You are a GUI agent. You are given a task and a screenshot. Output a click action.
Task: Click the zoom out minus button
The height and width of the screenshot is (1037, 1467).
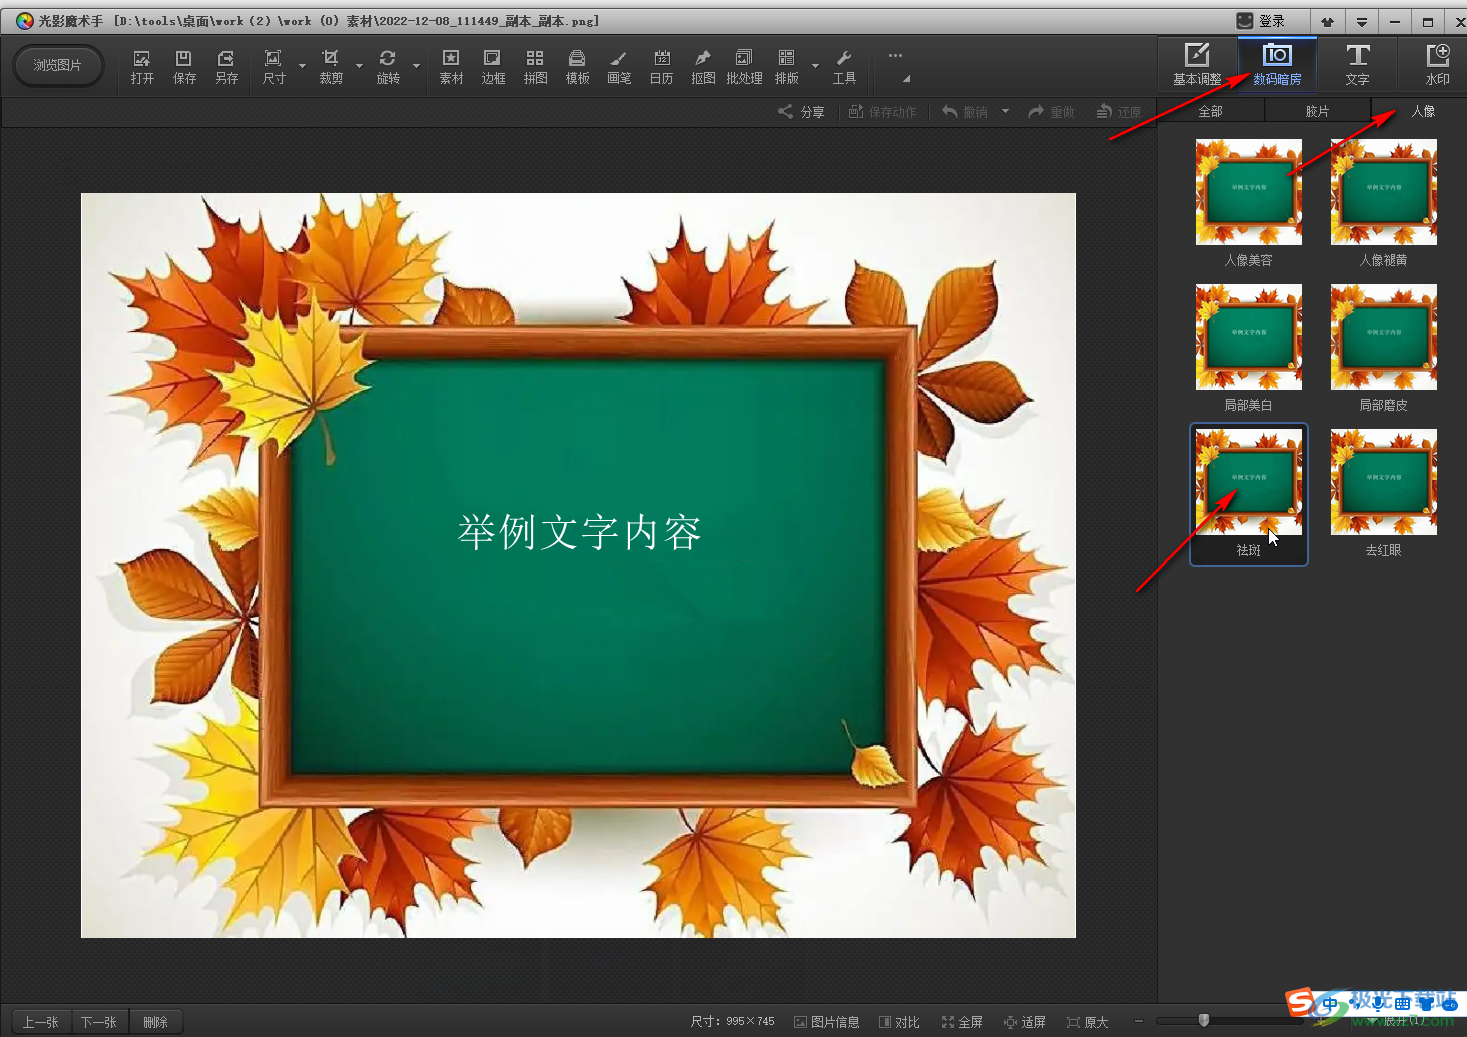[x=1138, y=1021]
